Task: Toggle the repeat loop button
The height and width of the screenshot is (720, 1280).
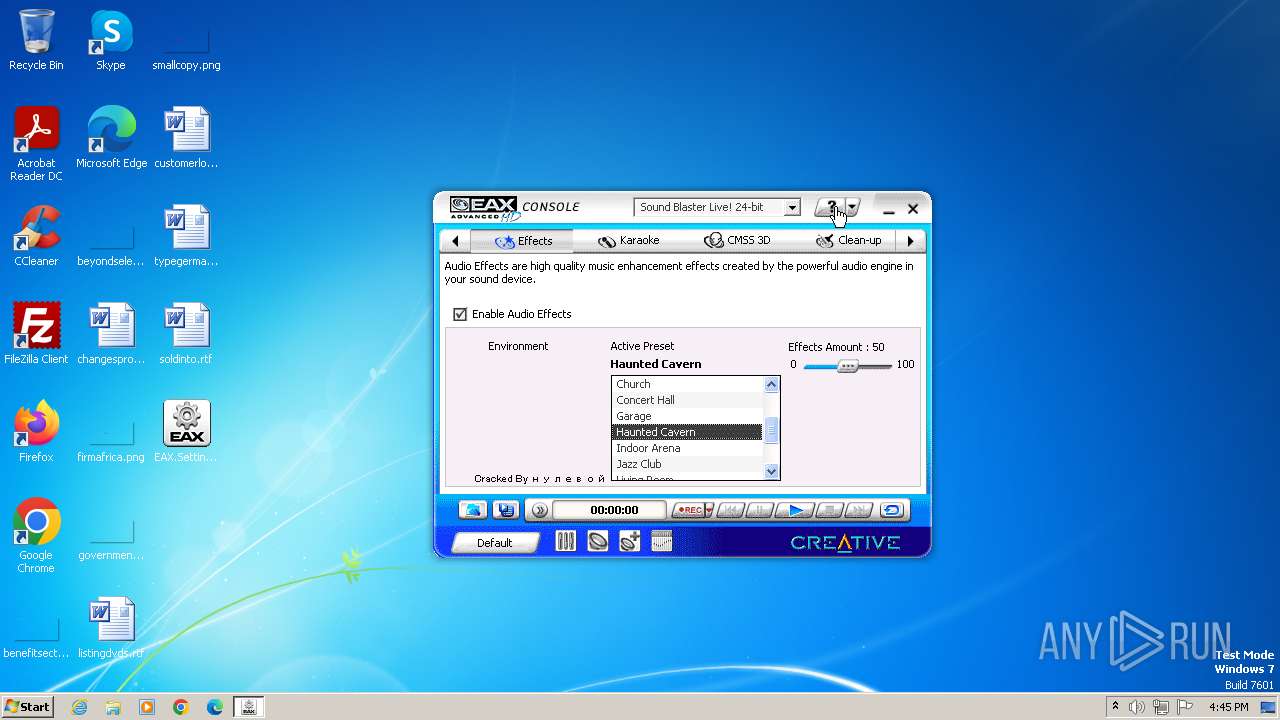Action: [x=892, y=510]
